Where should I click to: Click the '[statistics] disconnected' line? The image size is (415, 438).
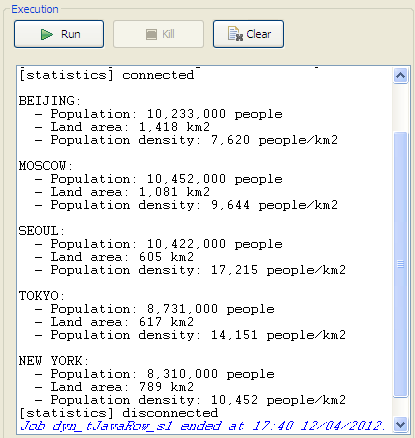pos(119,413)
